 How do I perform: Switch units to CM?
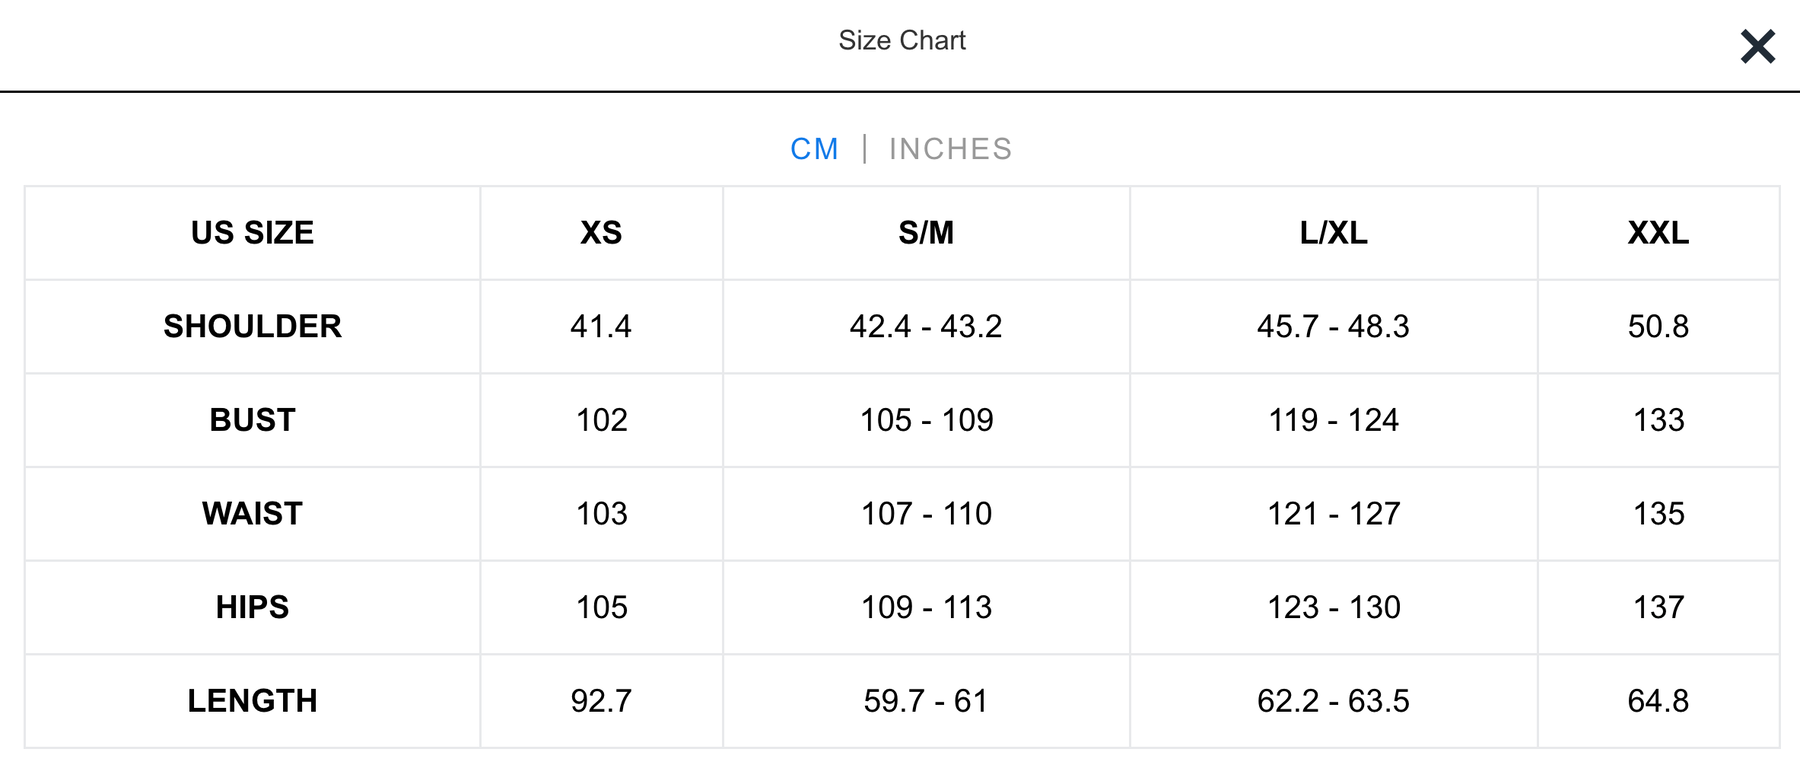814,149
